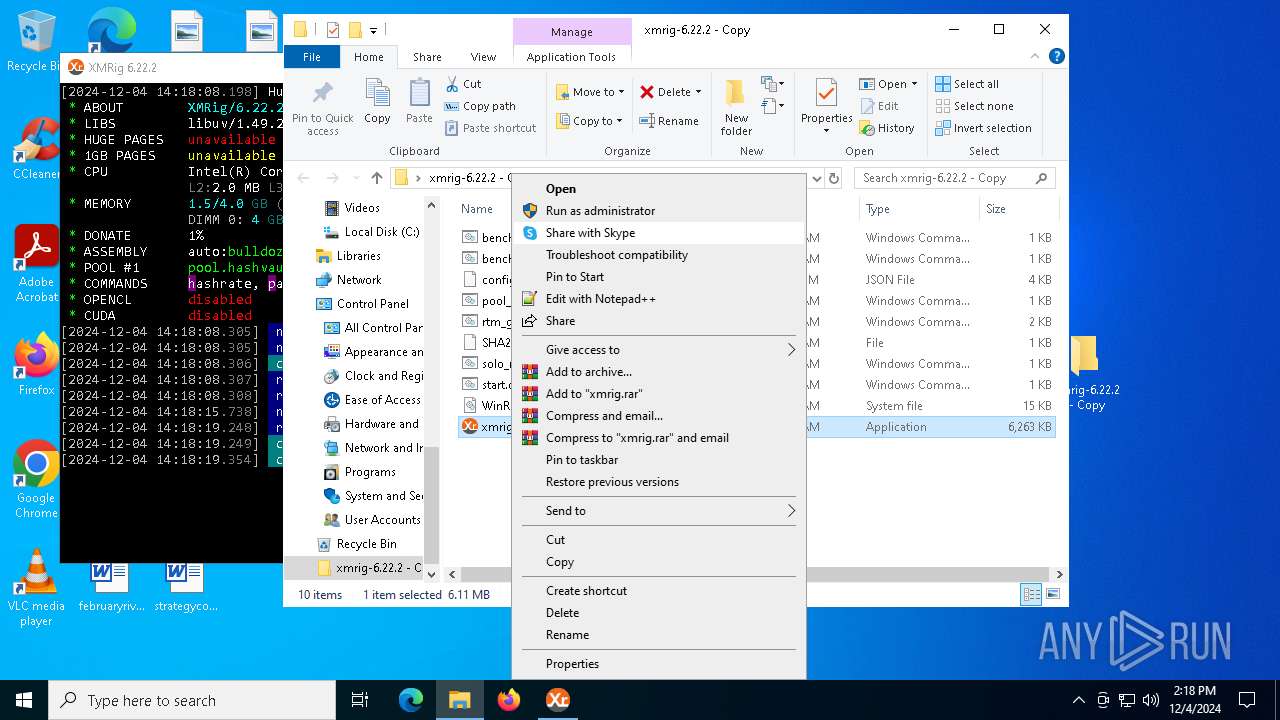Open the Copy to dropdown

point(590,121)
